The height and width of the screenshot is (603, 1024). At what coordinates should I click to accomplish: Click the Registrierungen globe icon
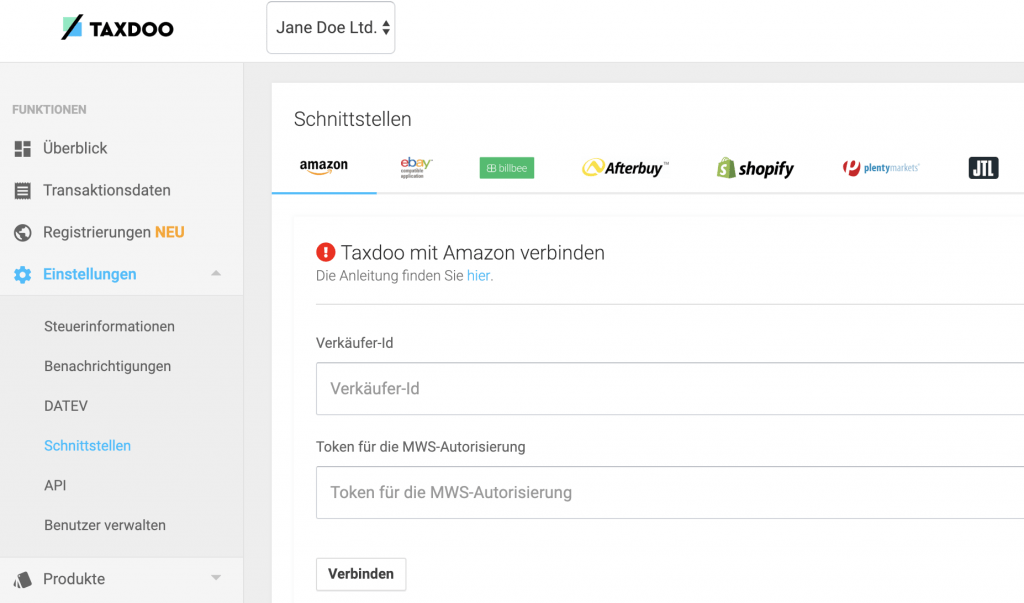tap(23, 233)
